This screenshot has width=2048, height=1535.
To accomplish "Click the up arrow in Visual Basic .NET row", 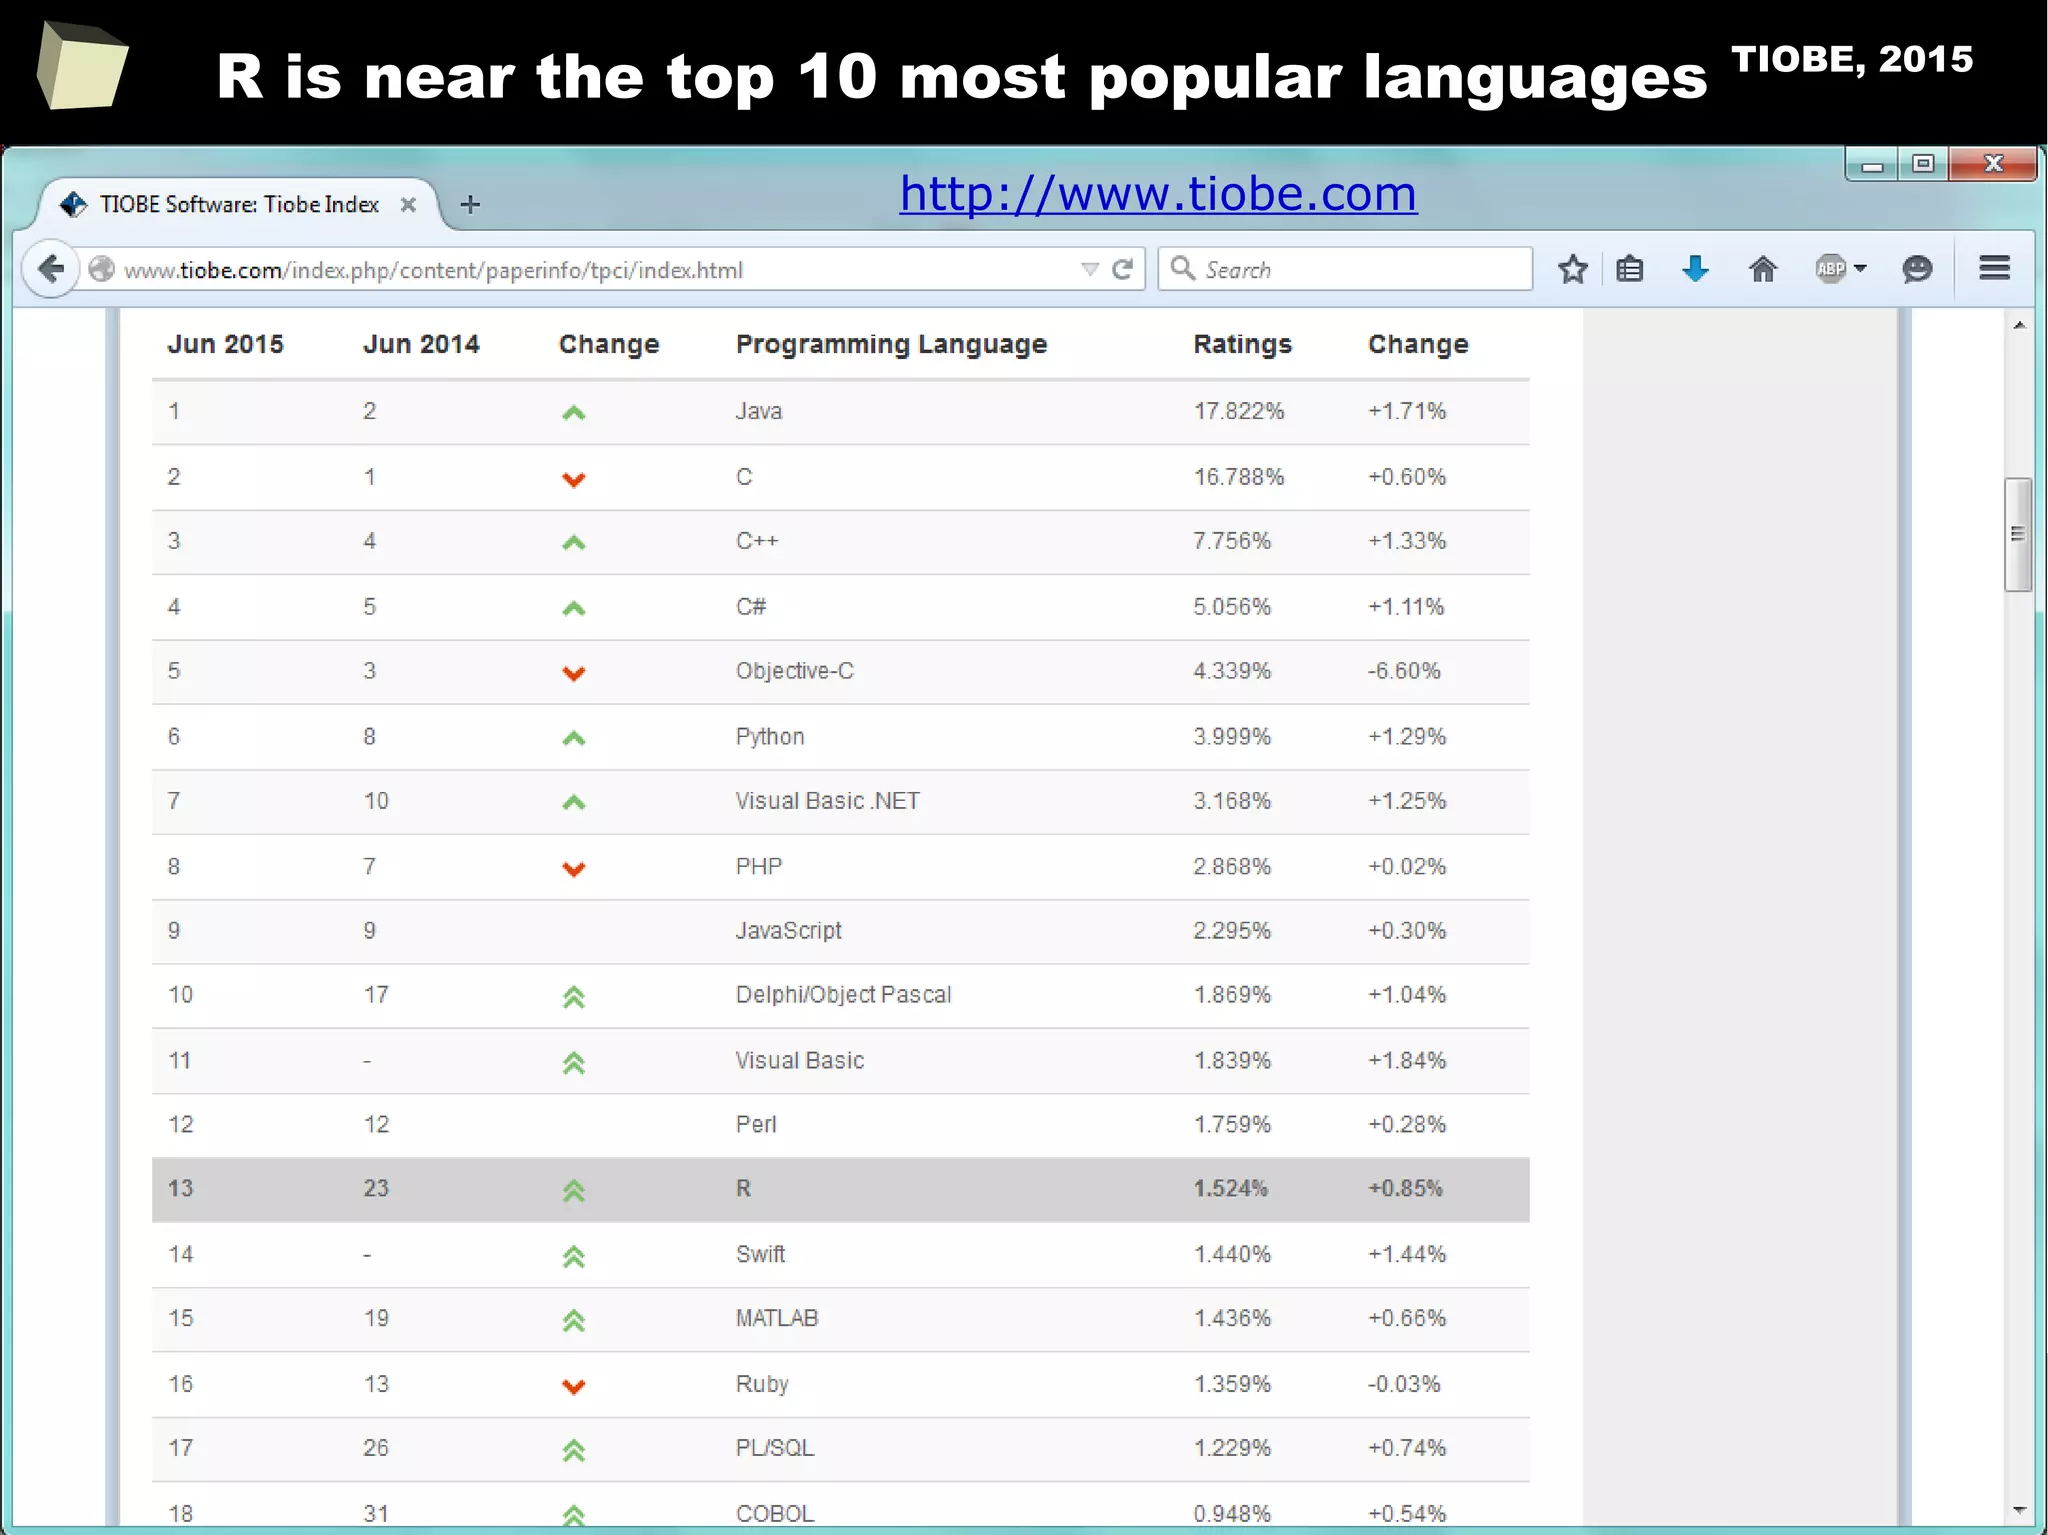I will (573, 802).
